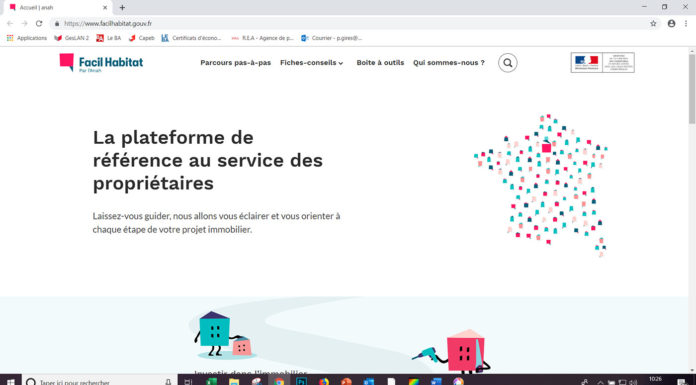The image size is (696, 385).
Task: Open PowerPoint from the taskbar
Action: [347, 381]
